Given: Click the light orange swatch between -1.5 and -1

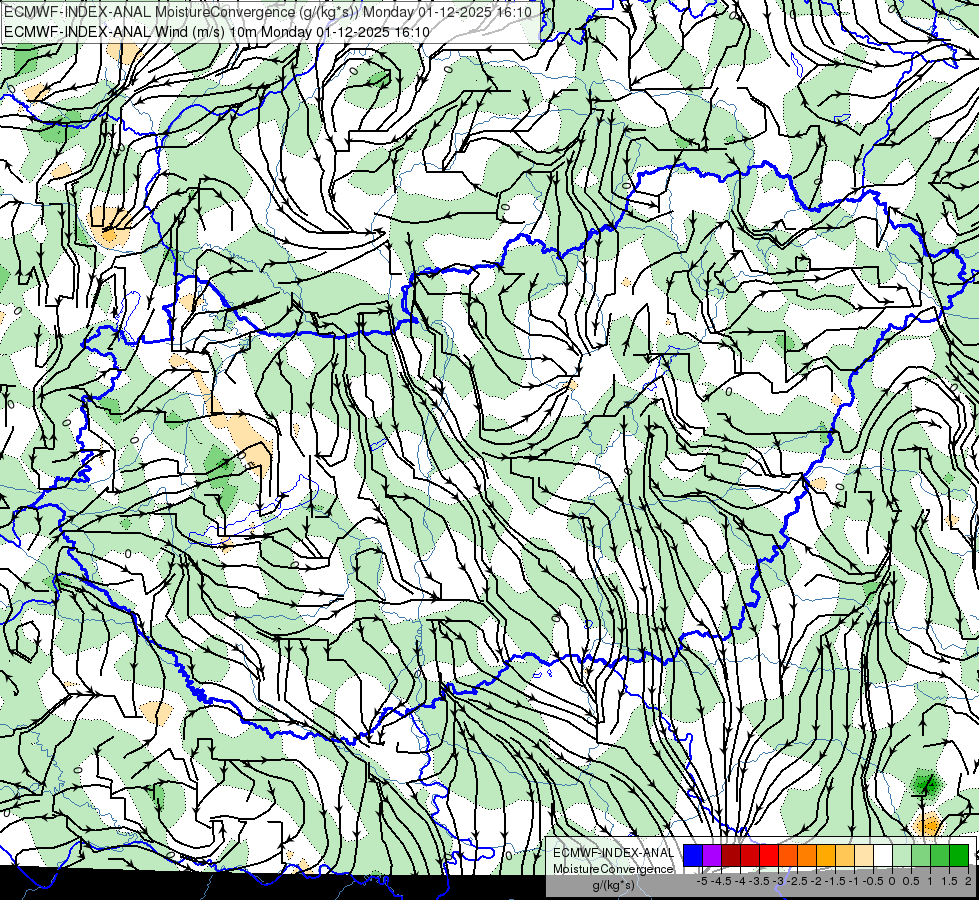Looking at the screenshot, I should 845,855.
